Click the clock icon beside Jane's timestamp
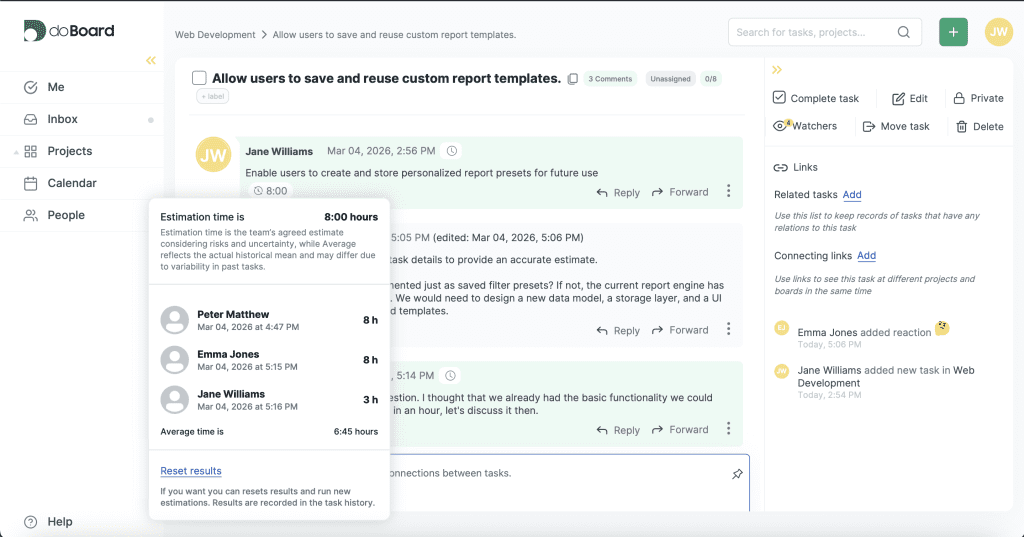Viewport: 1024px width, 537px height. pyautogui.click(x=452, y=151)
